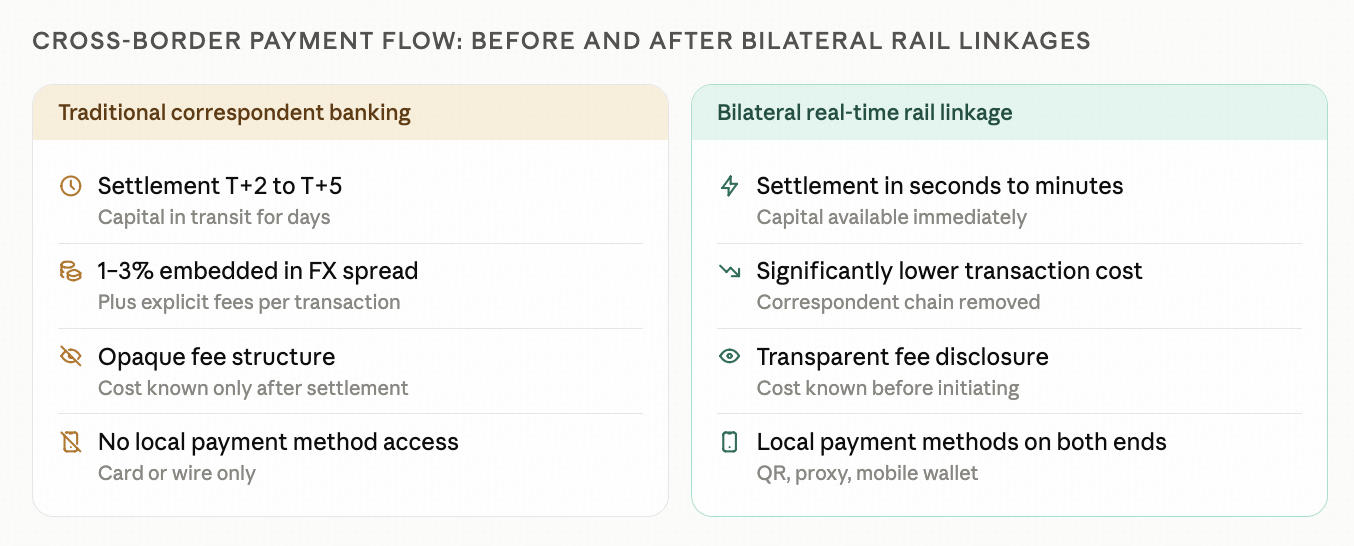Screen dimensions: 1354x546
Task: Click the QR, proxy, mobile wallet subtitle
Action: 868,473
